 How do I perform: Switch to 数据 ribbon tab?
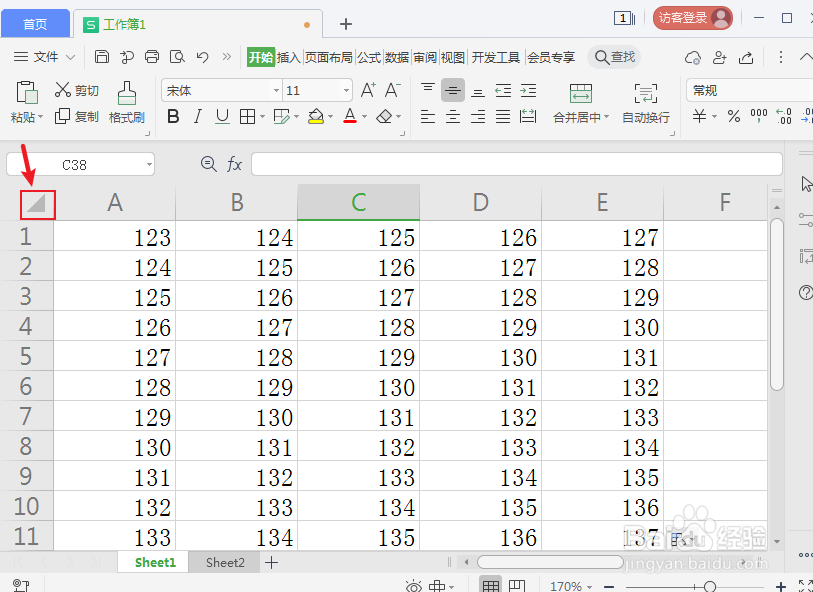coord(397,57)
